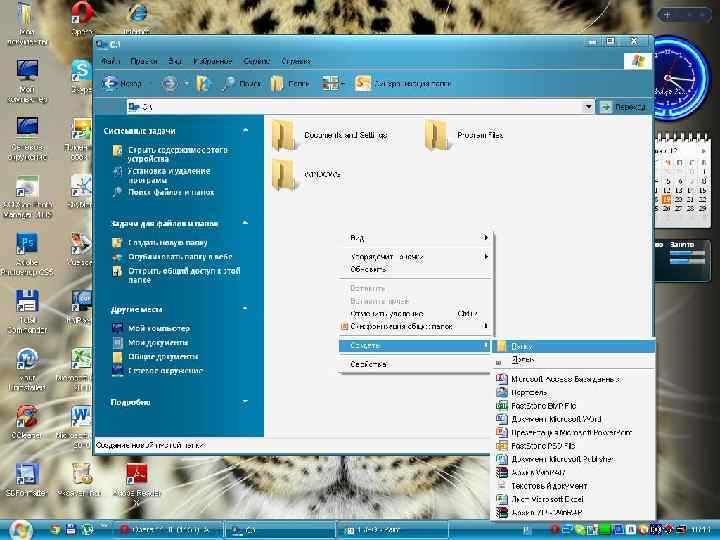Open the Forward button history dropdown arrow

186,84
